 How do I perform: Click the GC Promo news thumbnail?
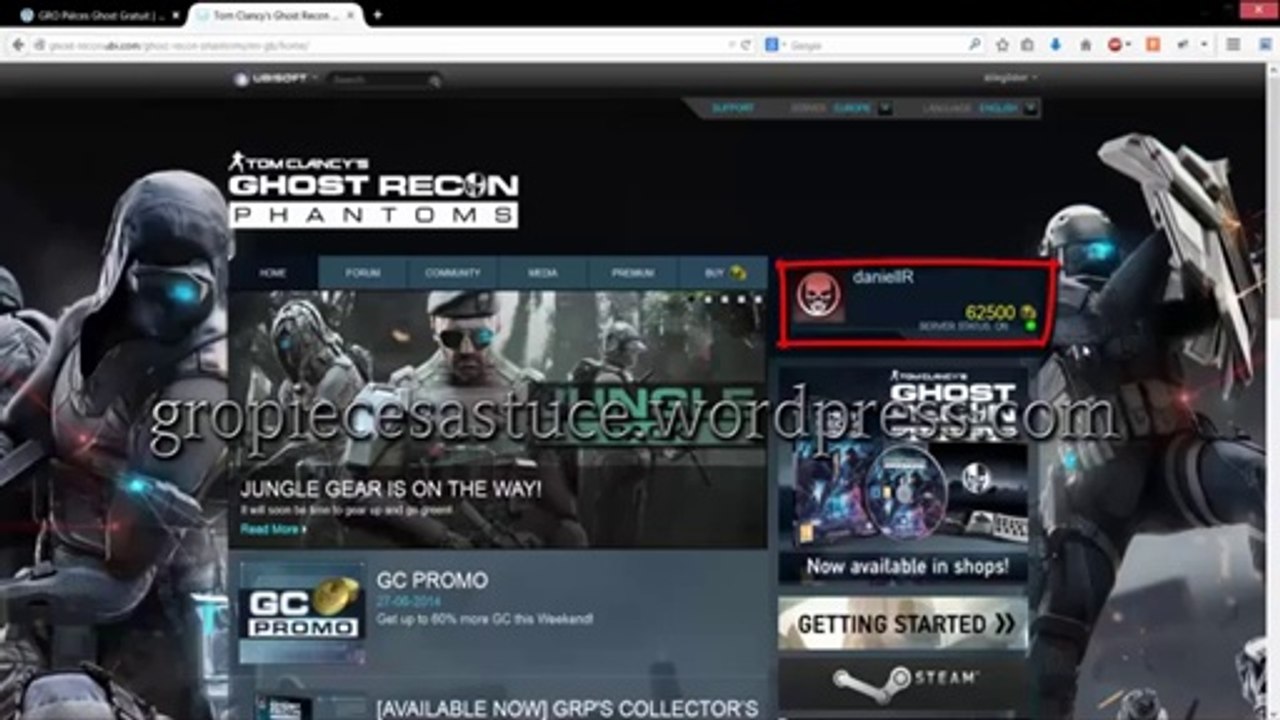[302, 613]
